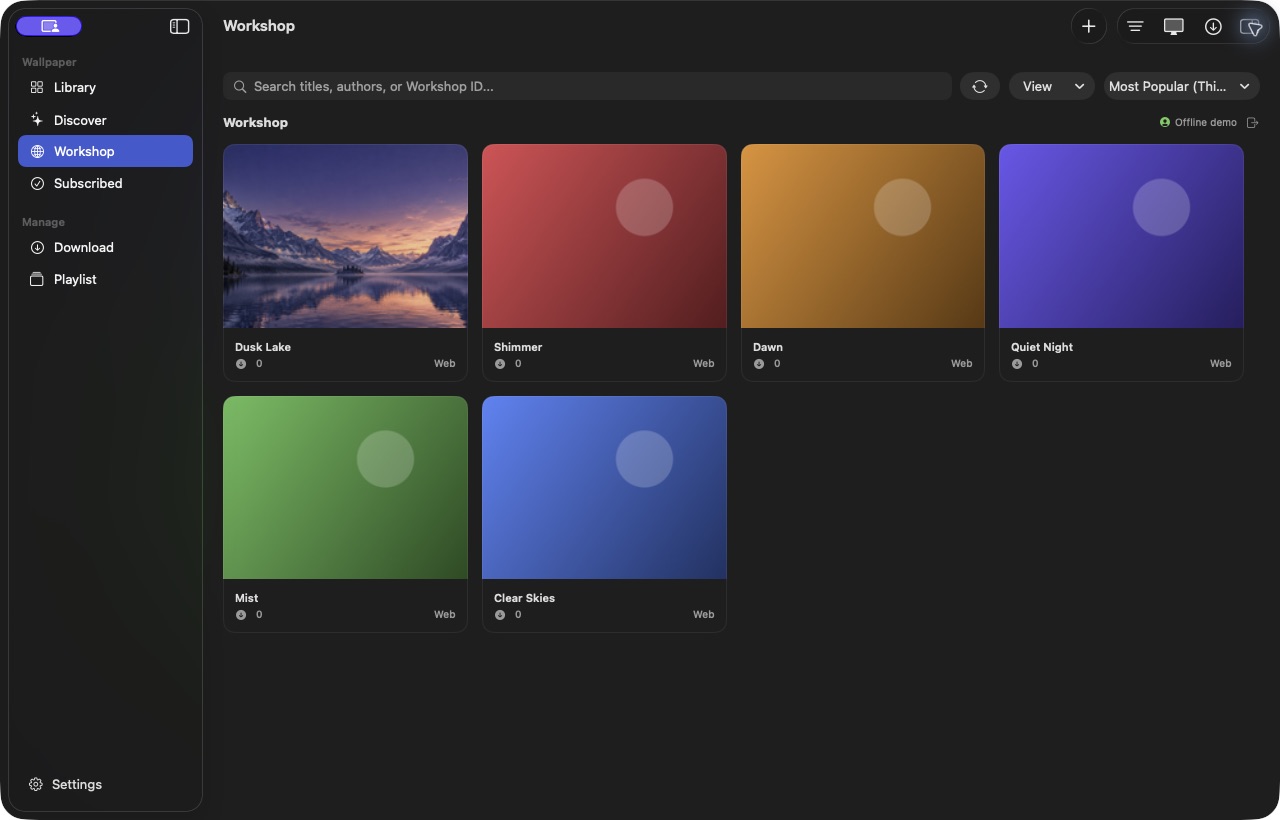
Task: Click the Clear Skies title text
Action: coord(524,598)
